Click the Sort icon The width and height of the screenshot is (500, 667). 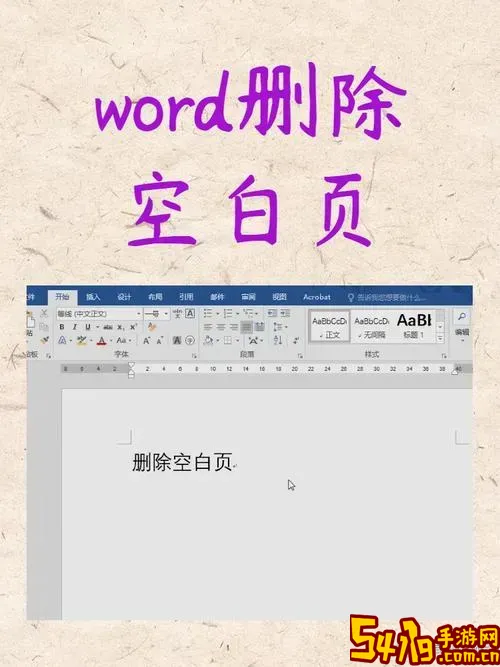(x=277, y=340)
